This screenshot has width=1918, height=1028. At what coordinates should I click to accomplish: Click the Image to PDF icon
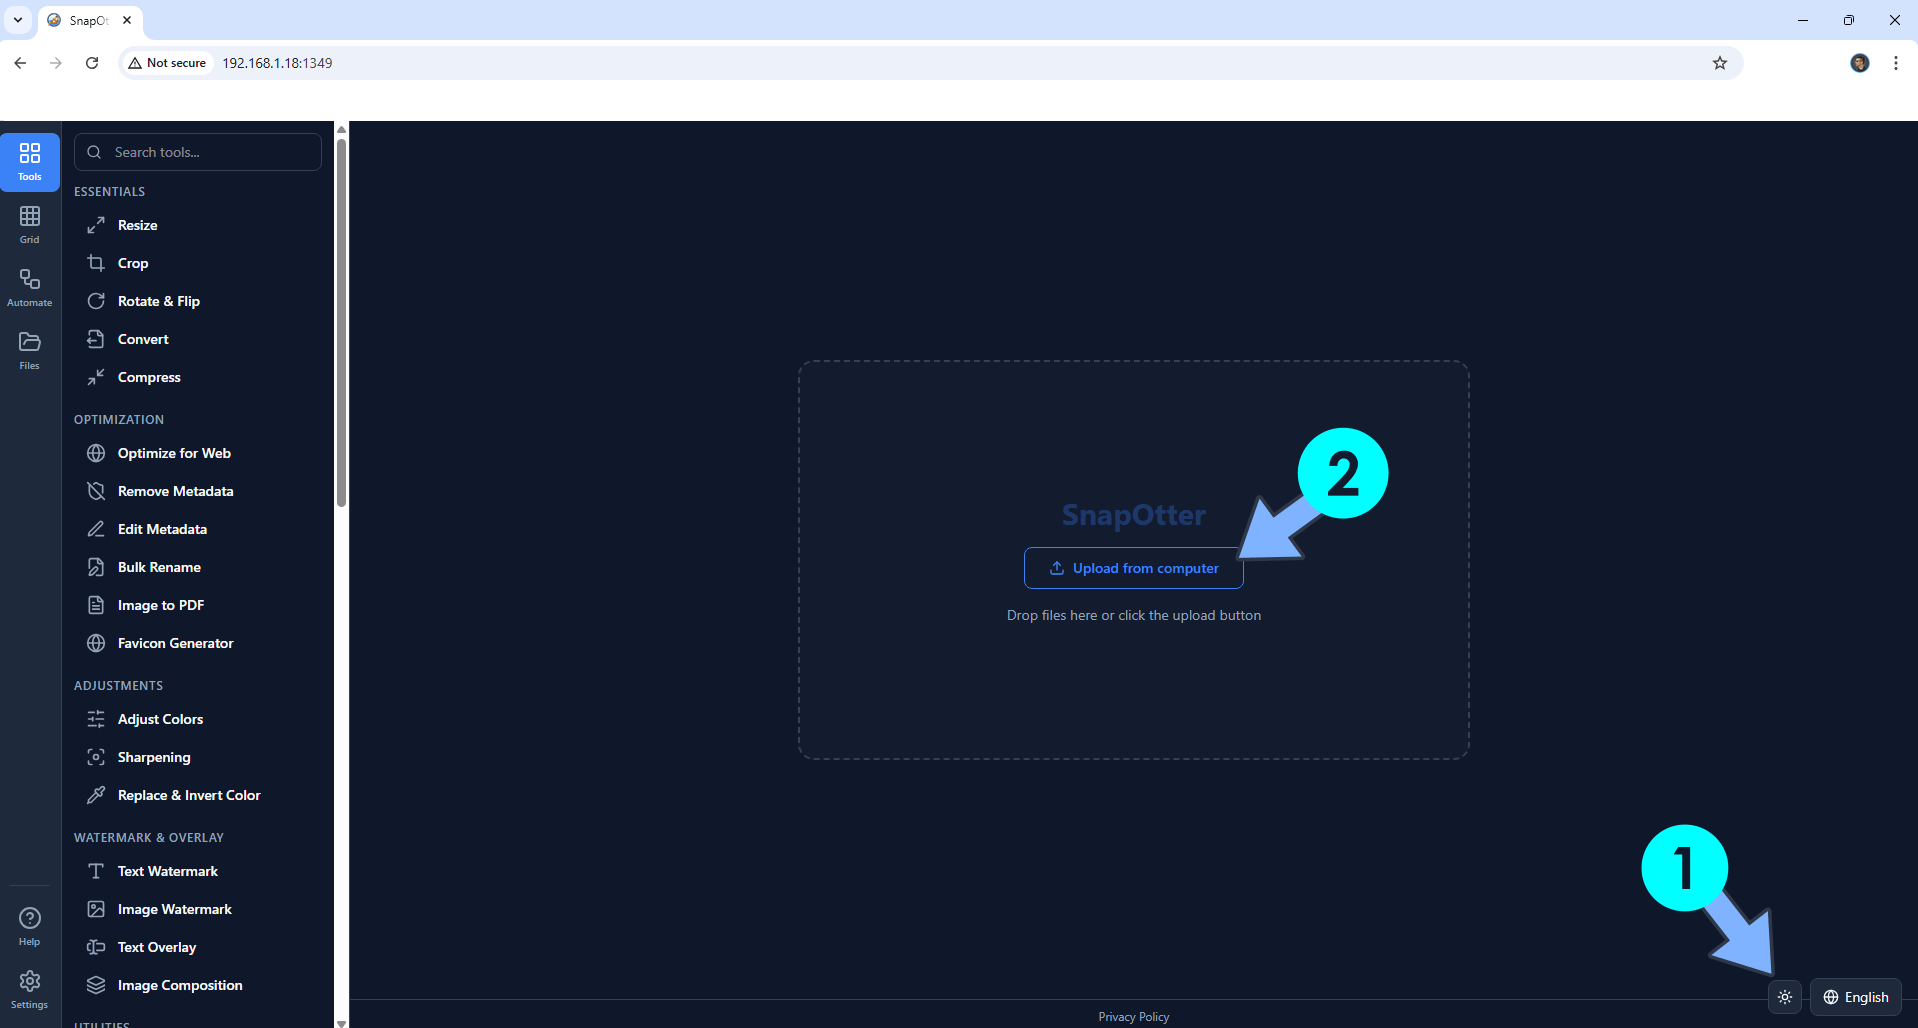(x=96, y=605)
